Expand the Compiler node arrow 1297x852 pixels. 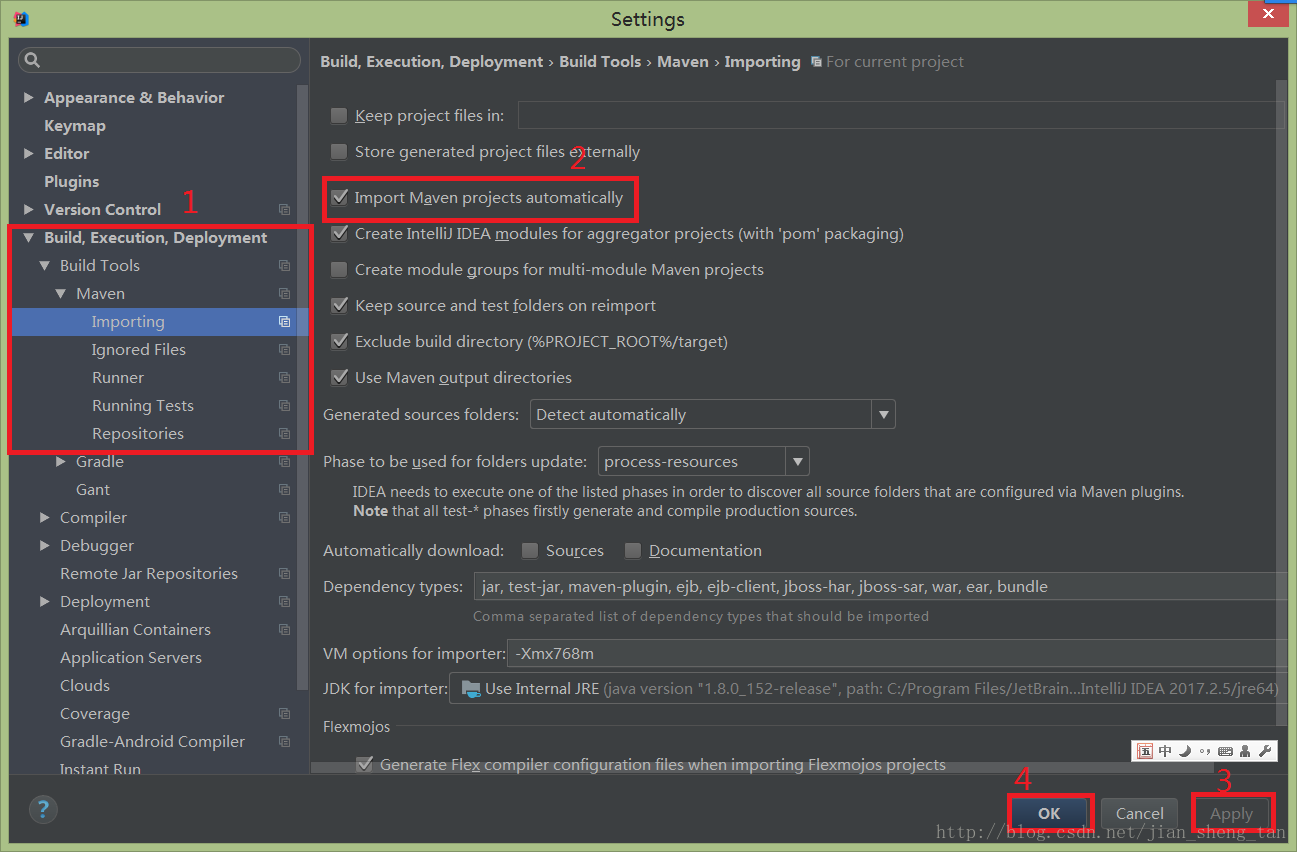[x=45, y=518]
